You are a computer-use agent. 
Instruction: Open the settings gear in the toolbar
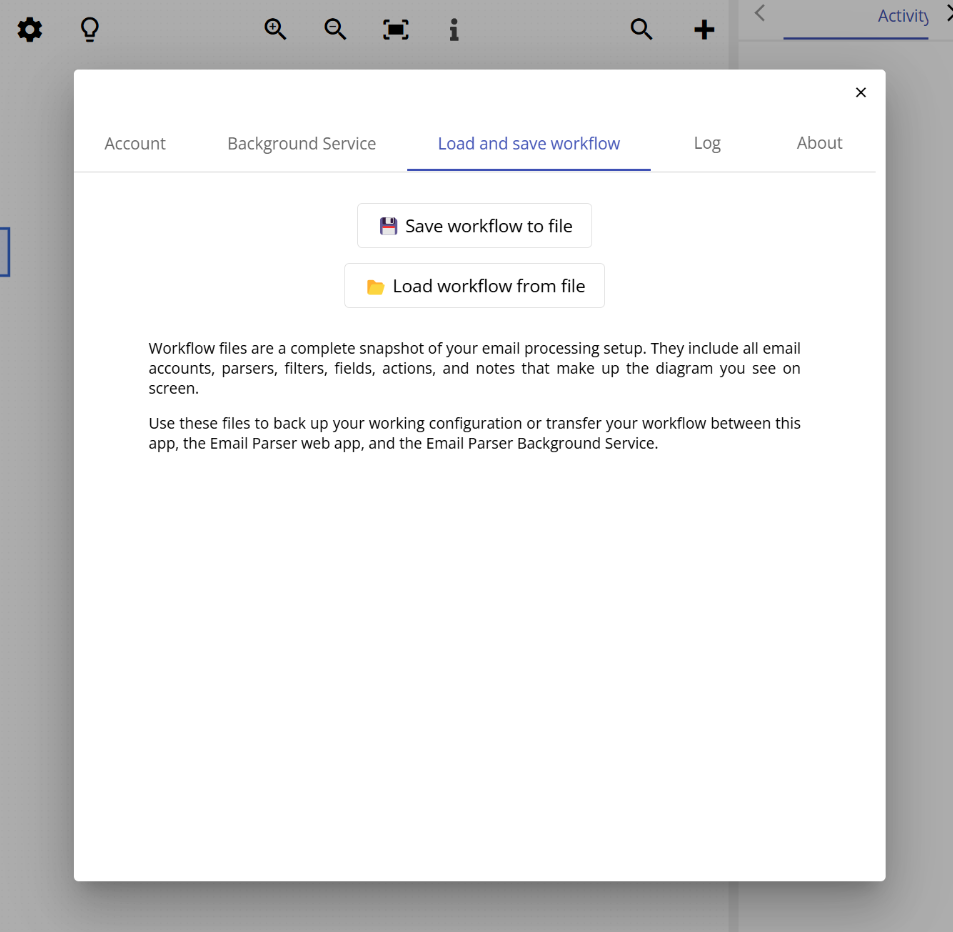coord(29,29)
